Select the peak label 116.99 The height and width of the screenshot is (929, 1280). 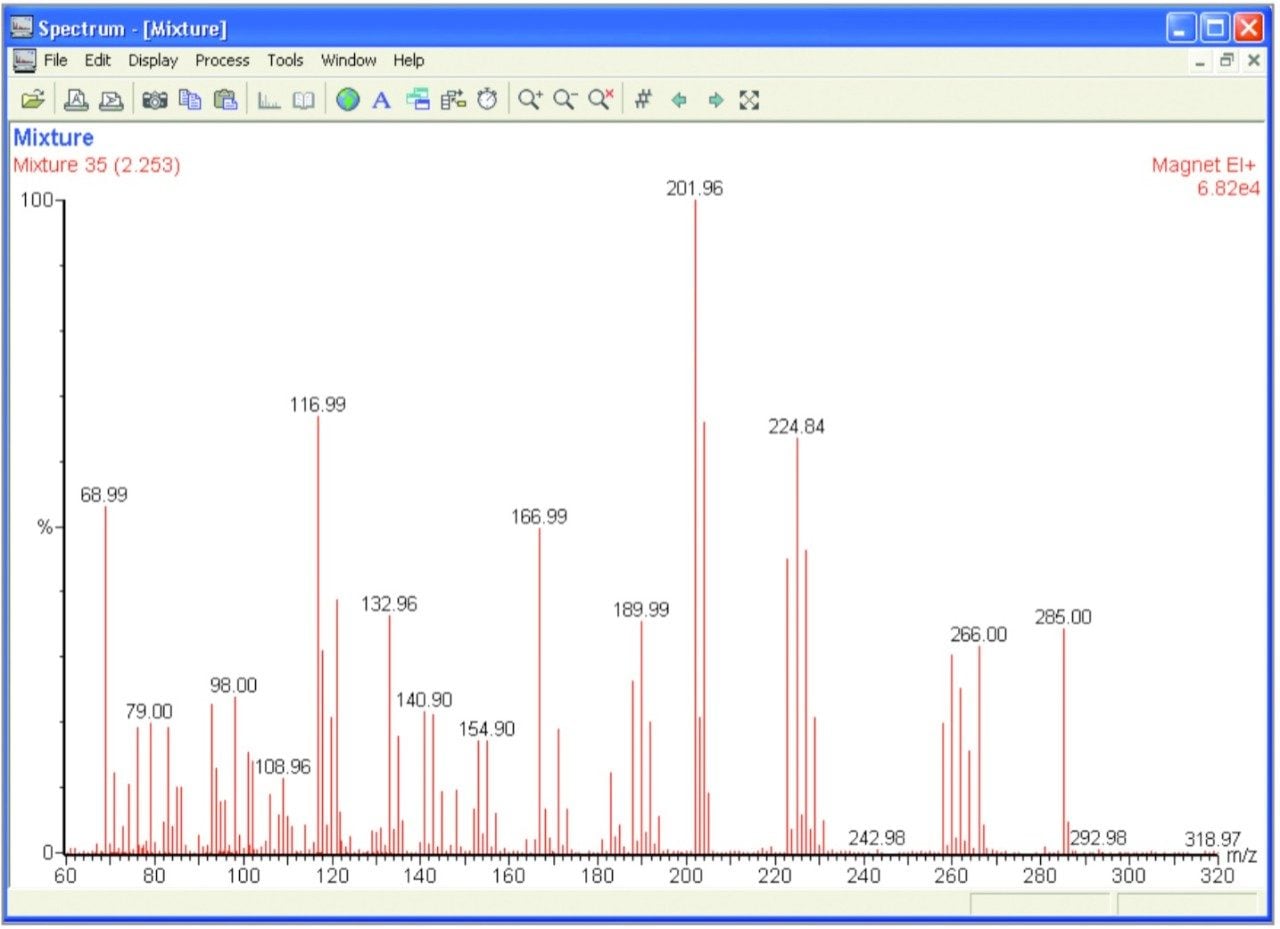[x=318, y=405]
